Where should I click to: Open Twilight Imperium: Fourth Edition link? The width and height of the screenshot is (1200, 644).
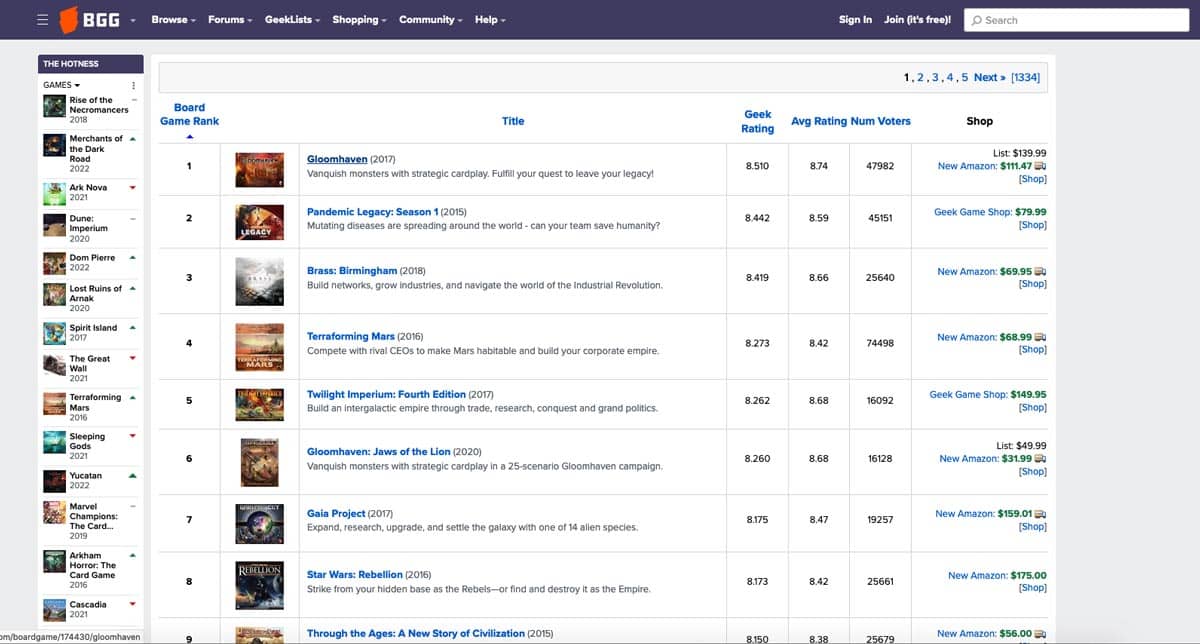(386, 395)
